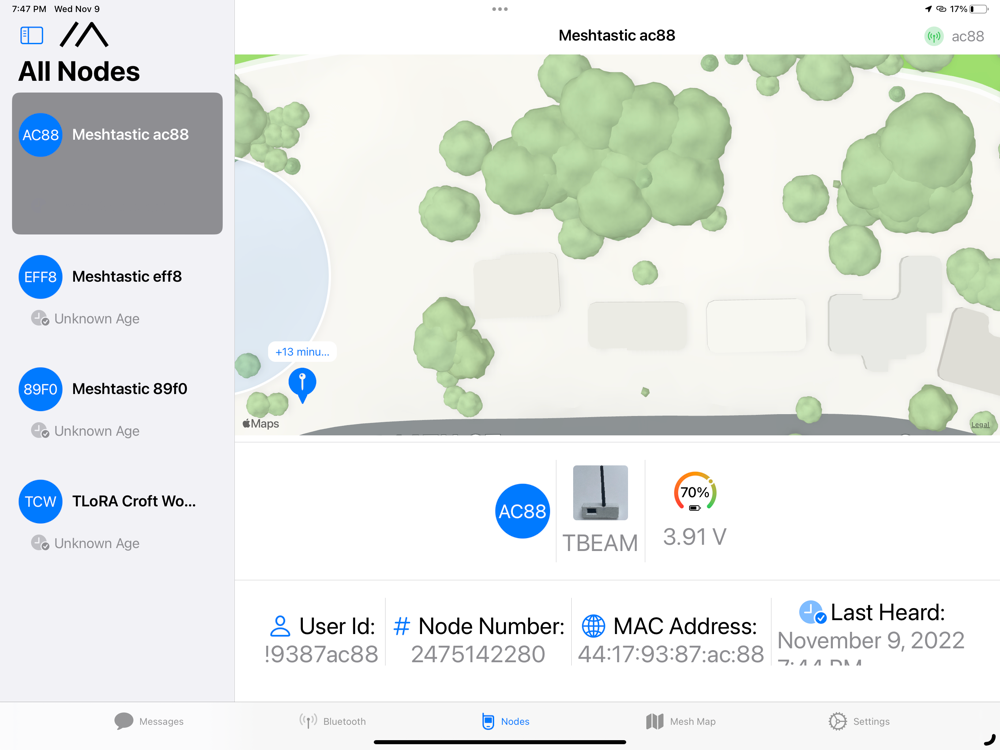
Task: Click the three-dot multitasking indicator
Action: click(x=500, y=9)
